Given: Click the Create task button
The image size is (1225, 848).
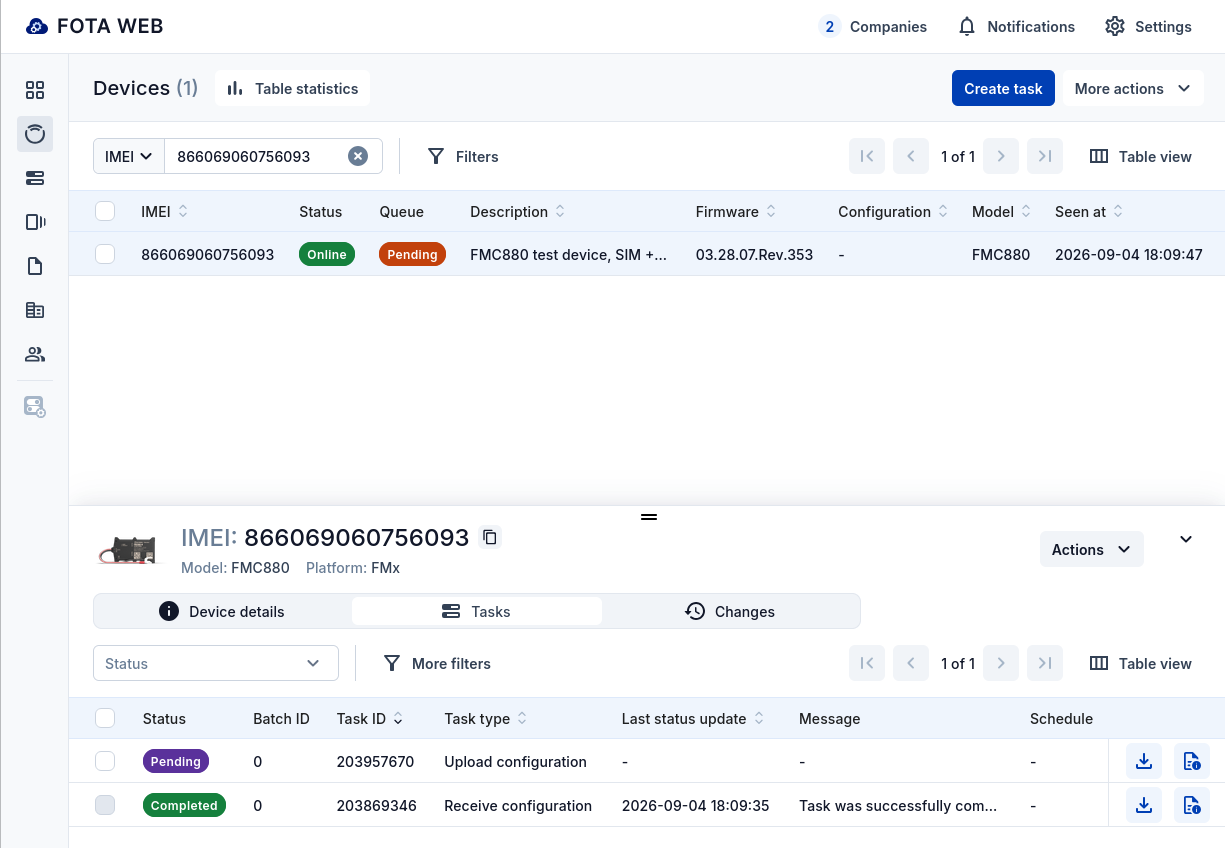Looking at the screenshot, I should 1003,88.
